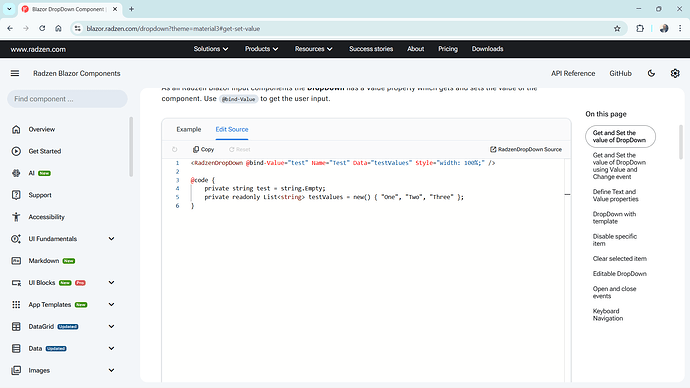Expand Data section chevron

[x=111, y=348]
